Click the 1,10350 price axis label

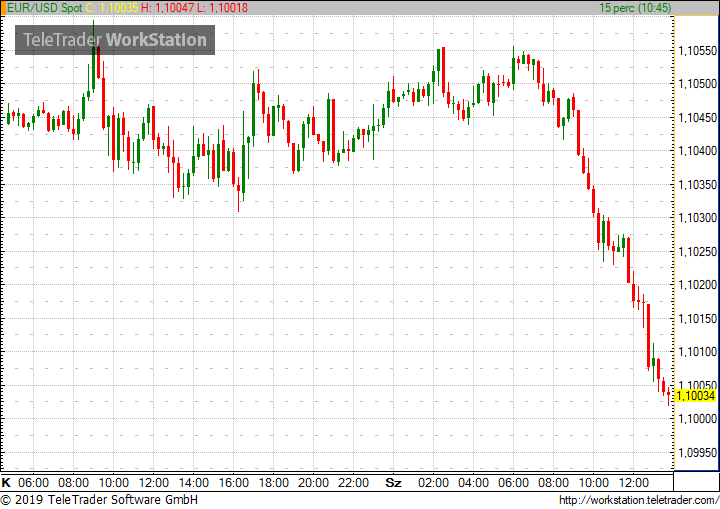coord(698,185)
